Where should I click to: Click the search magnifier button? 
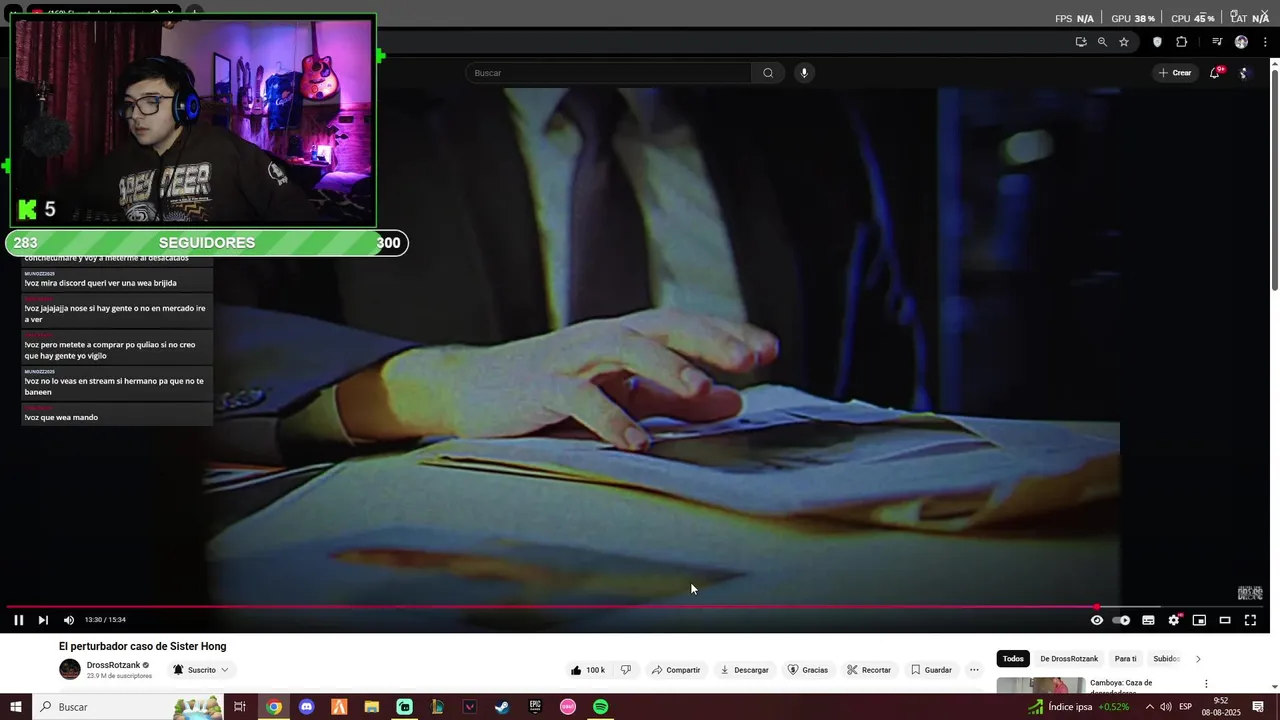coord(768,73)
